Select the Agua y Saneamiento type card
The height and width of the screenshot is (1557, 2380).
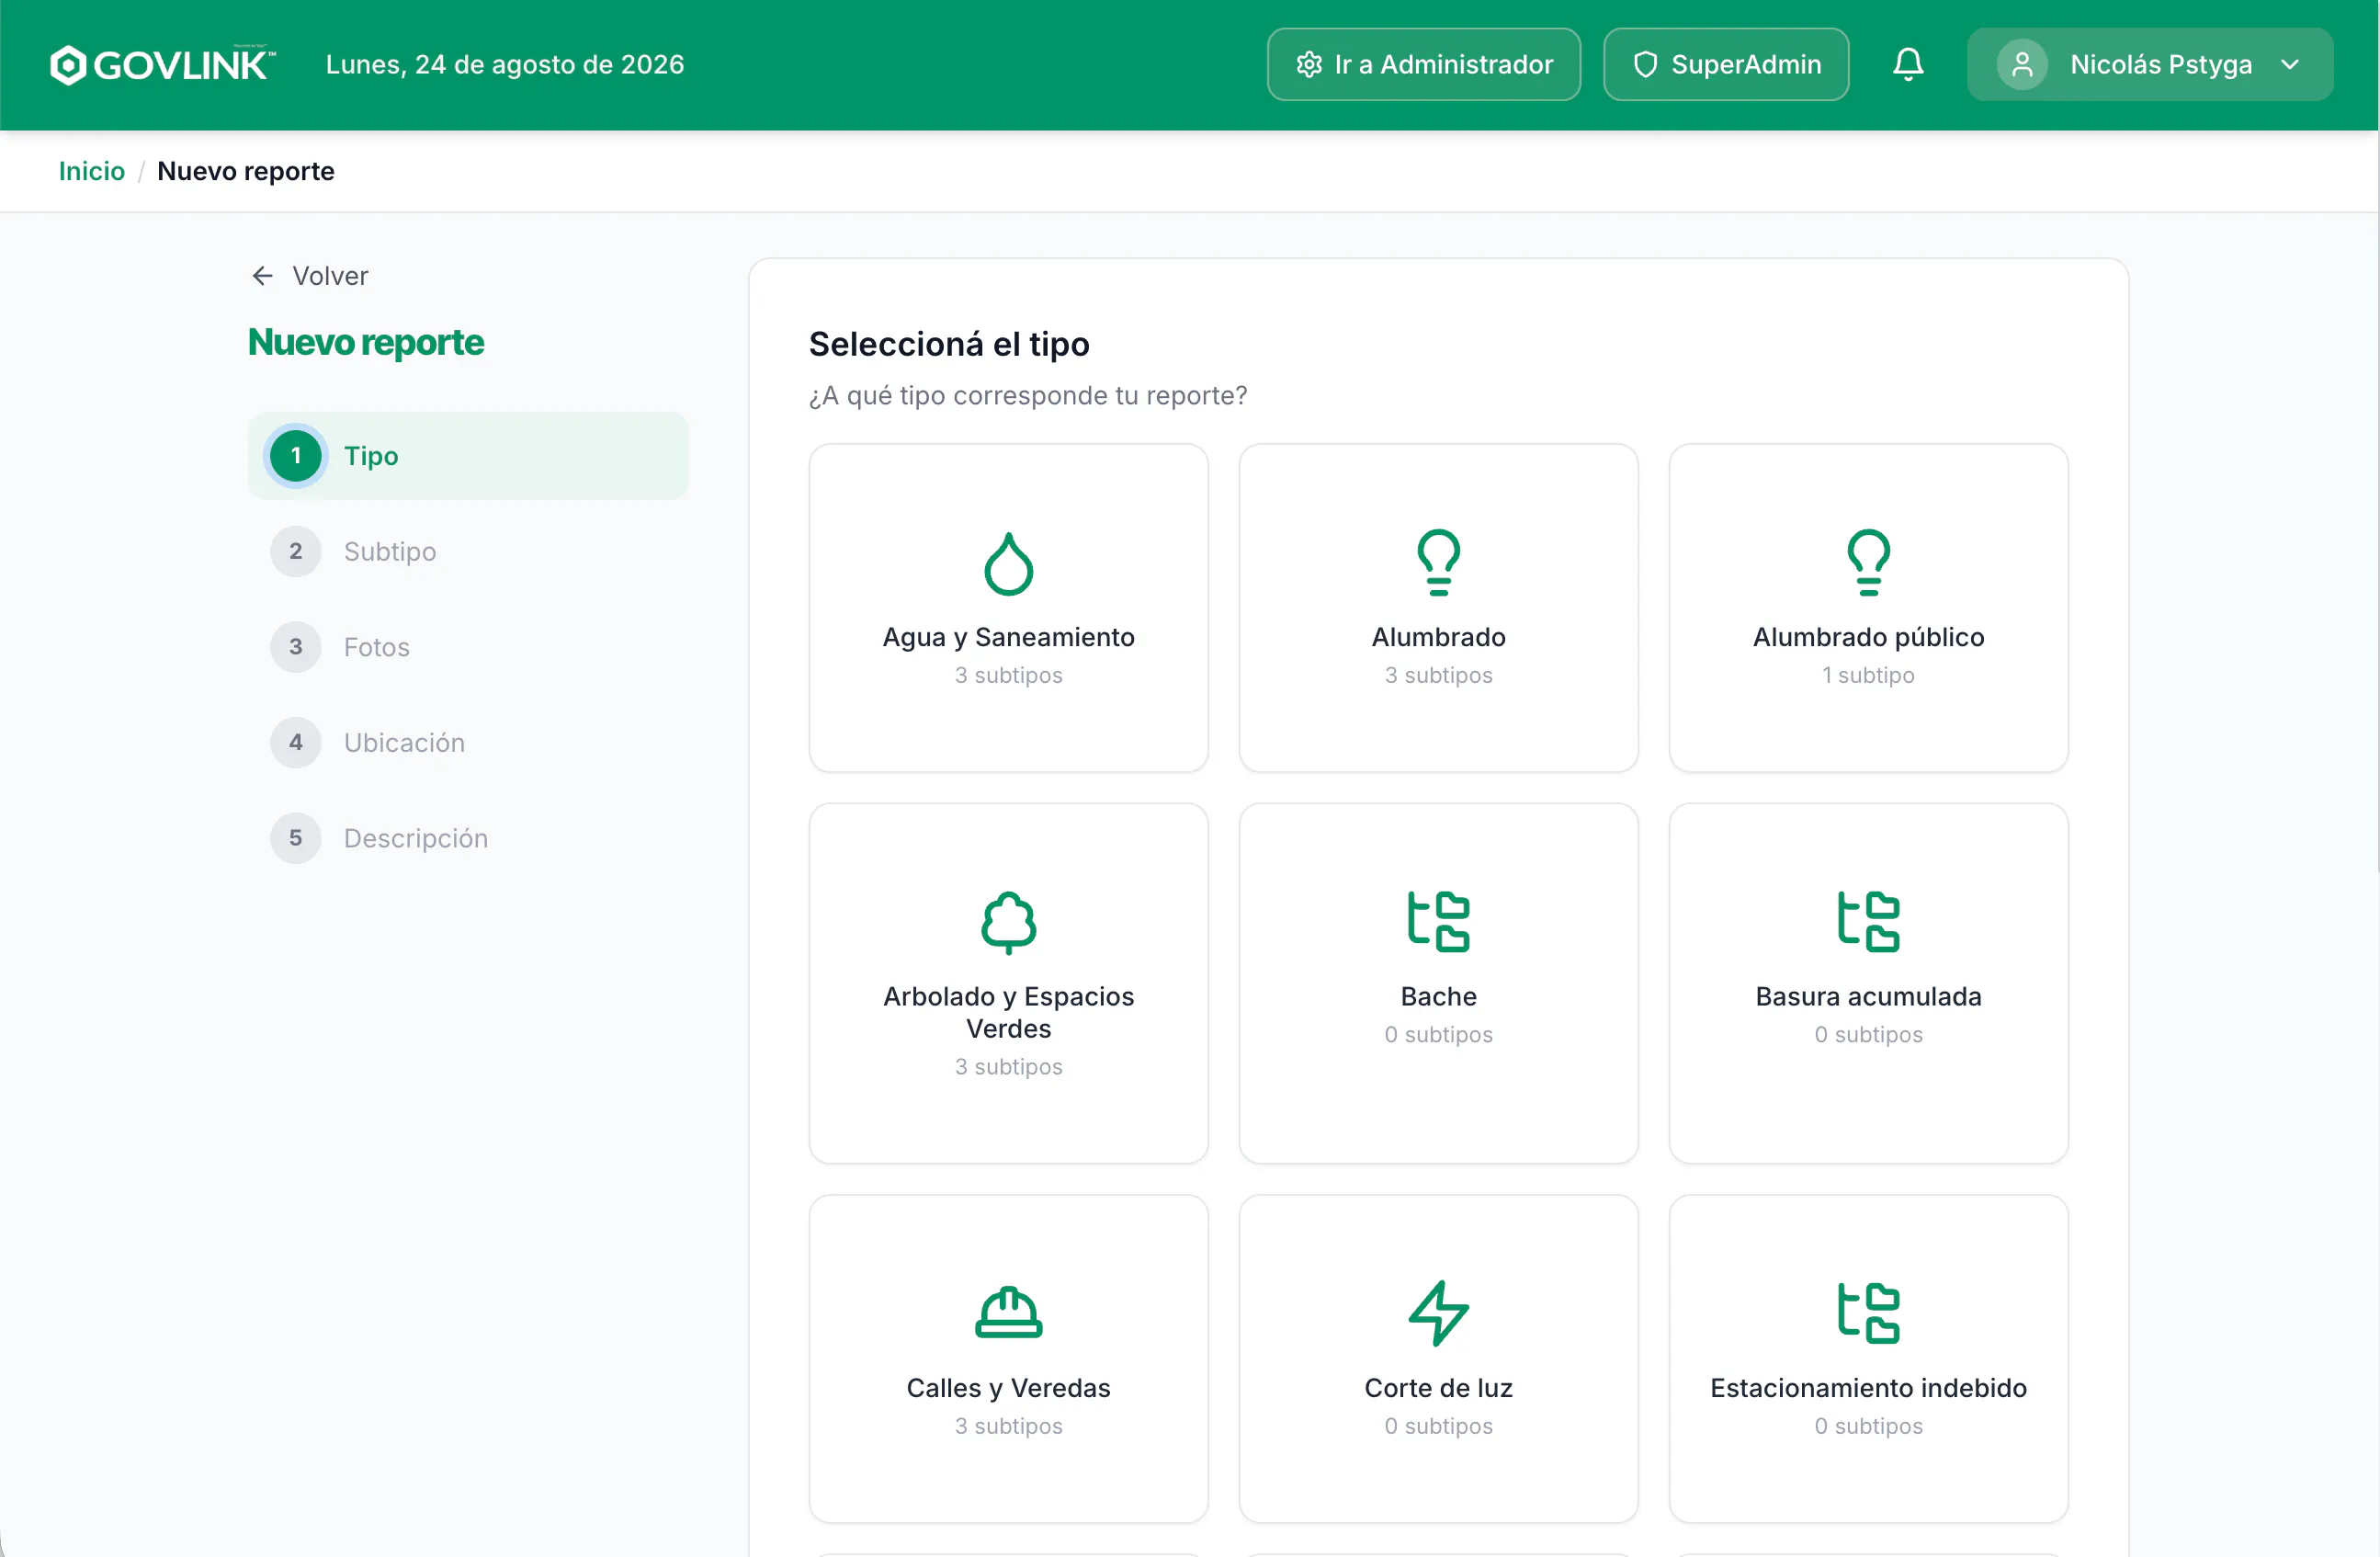coord(1008,608)
